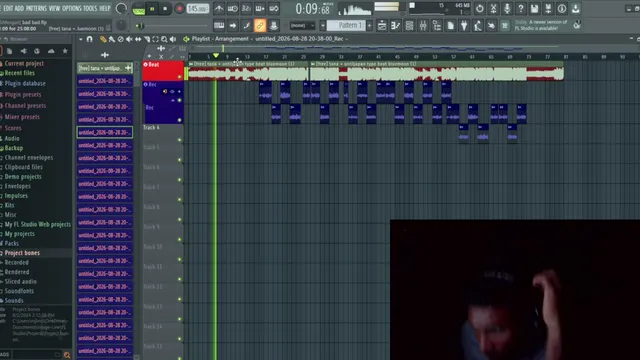Click the project info document icon
The height and width of the screenshot is (360, 640).
pos(451,26)
